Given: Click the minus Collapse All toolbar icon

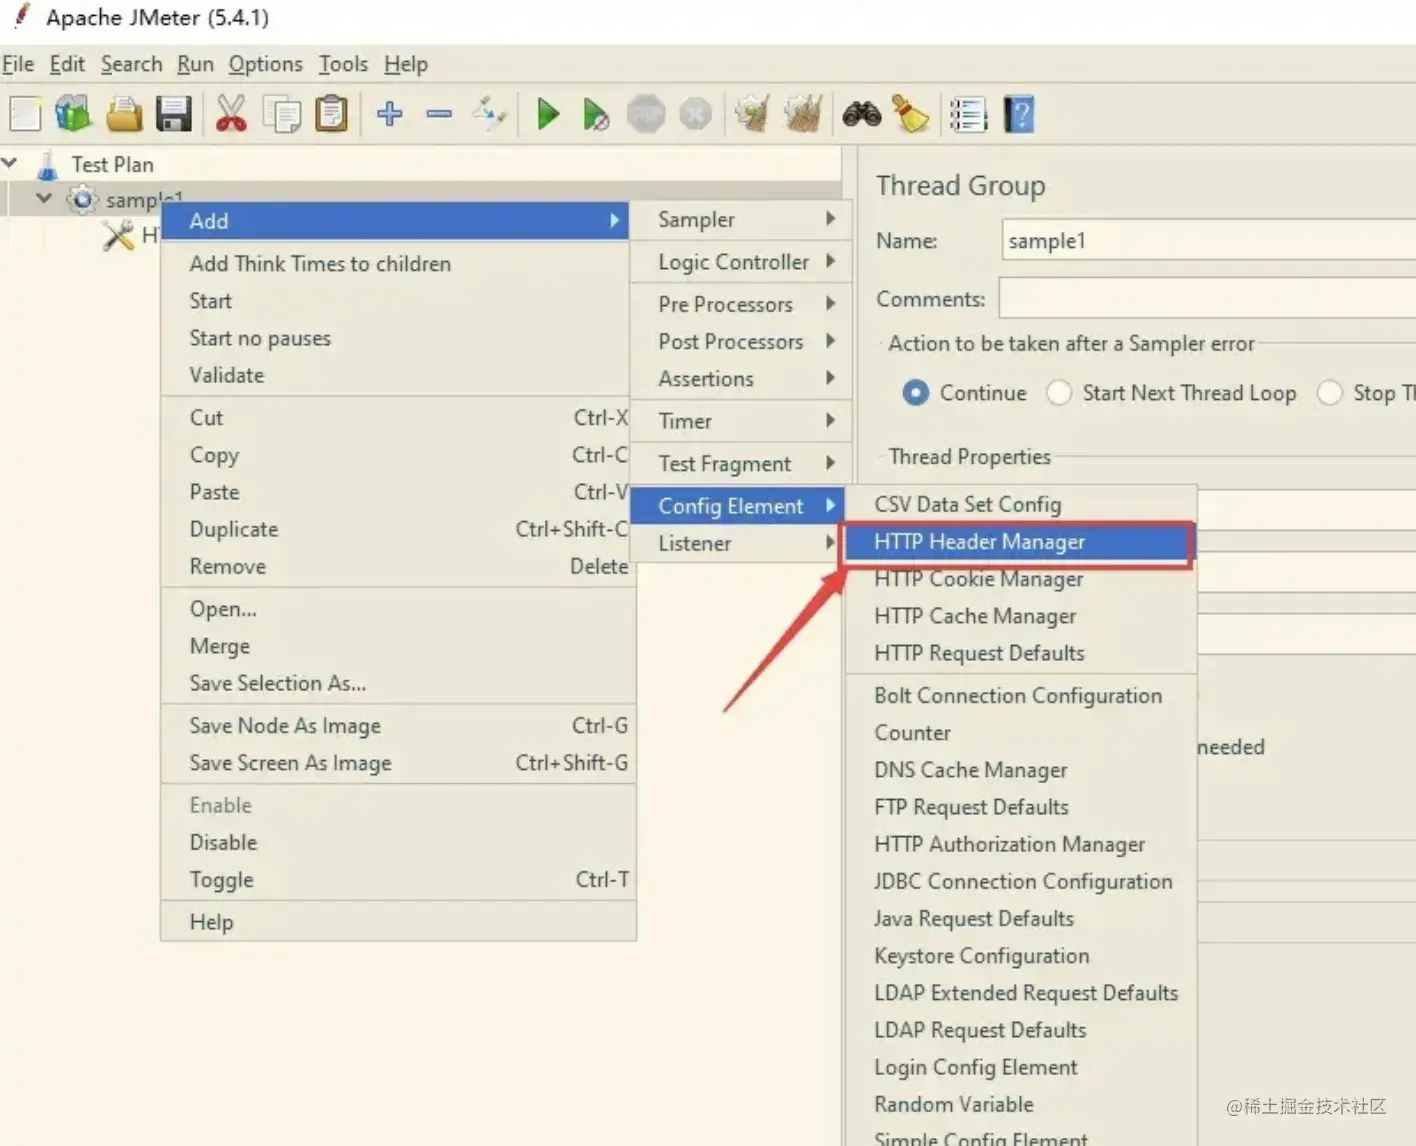Looking at the screenshot, I should click(x=439, y=114).
